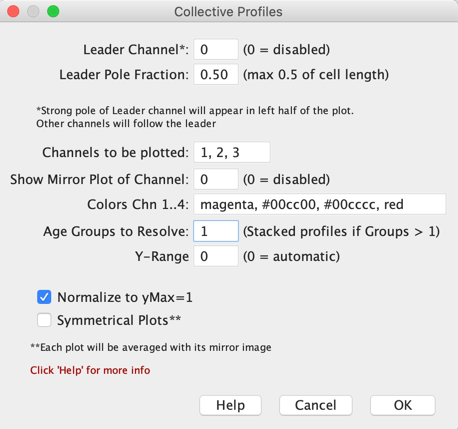Click the Symmetrical Plots label text
The height and width of the screenshot is (429, 458).
pos(119,320)
